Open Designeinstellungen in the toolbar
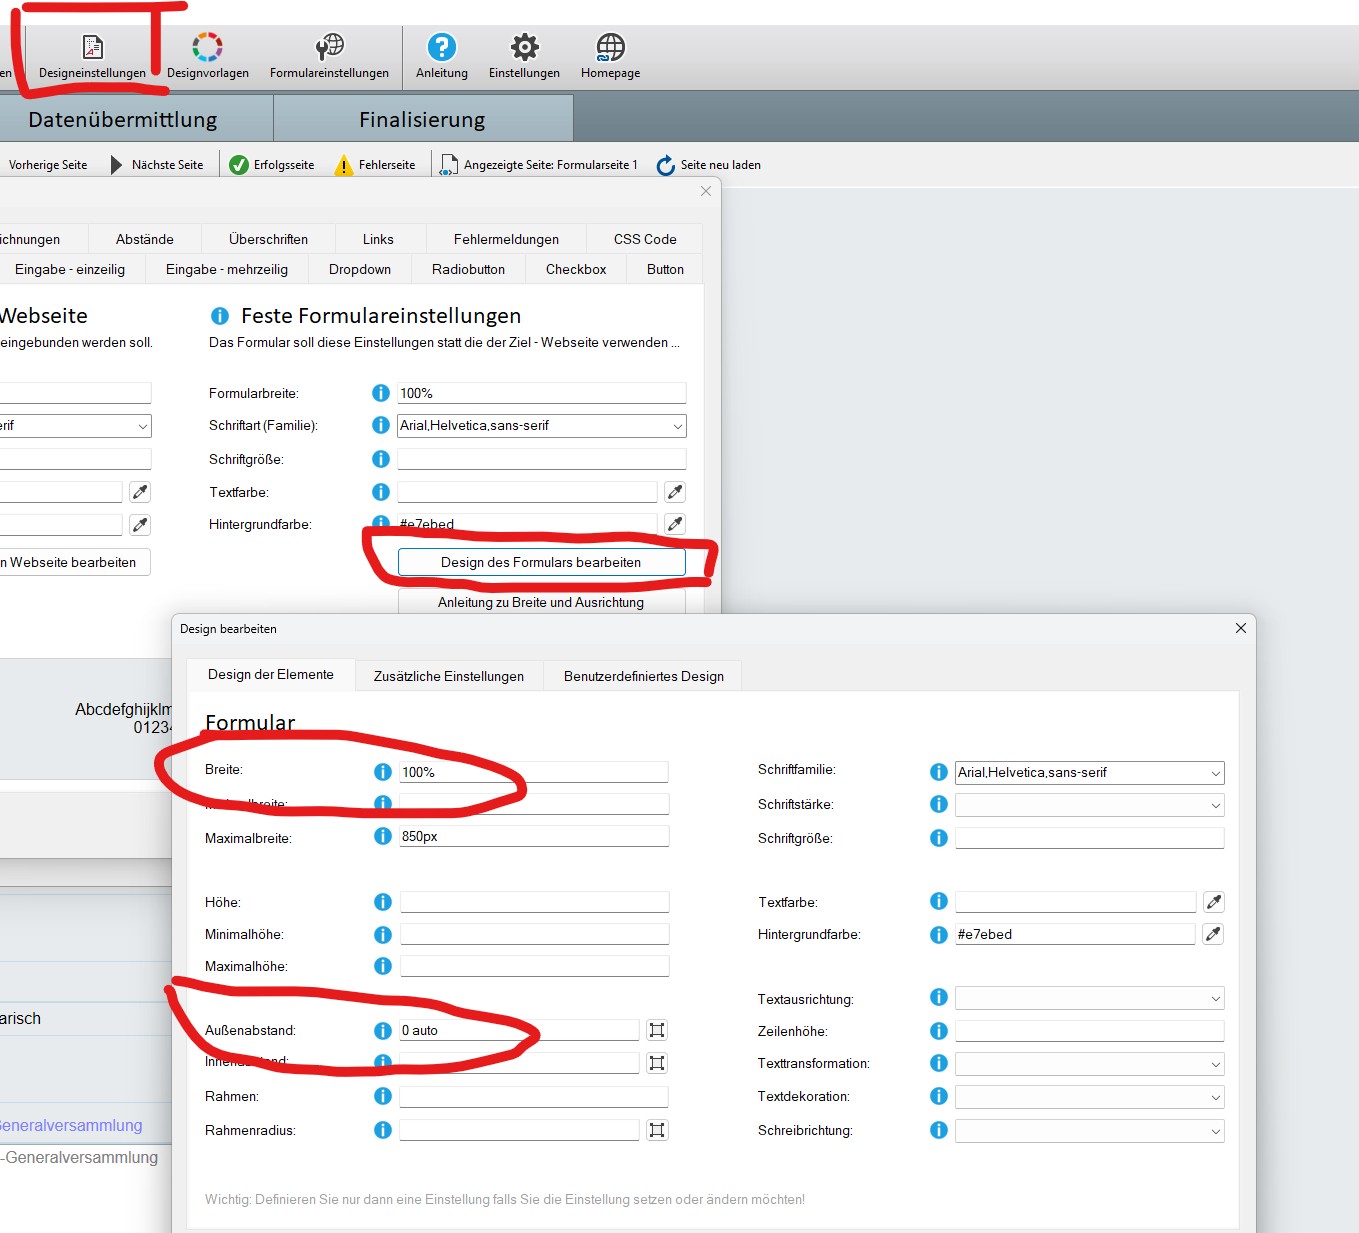The image size is (1359, 1233). point(92,57)
